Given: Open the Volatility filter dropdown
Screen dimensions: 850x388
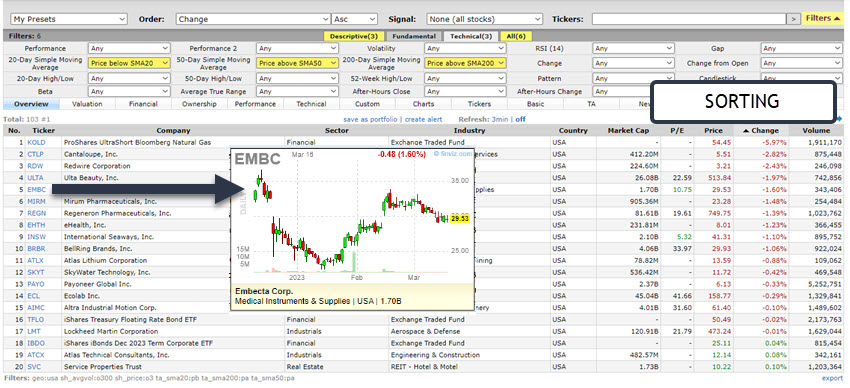Looking at the screenshot, I should (x=466, y=48).
